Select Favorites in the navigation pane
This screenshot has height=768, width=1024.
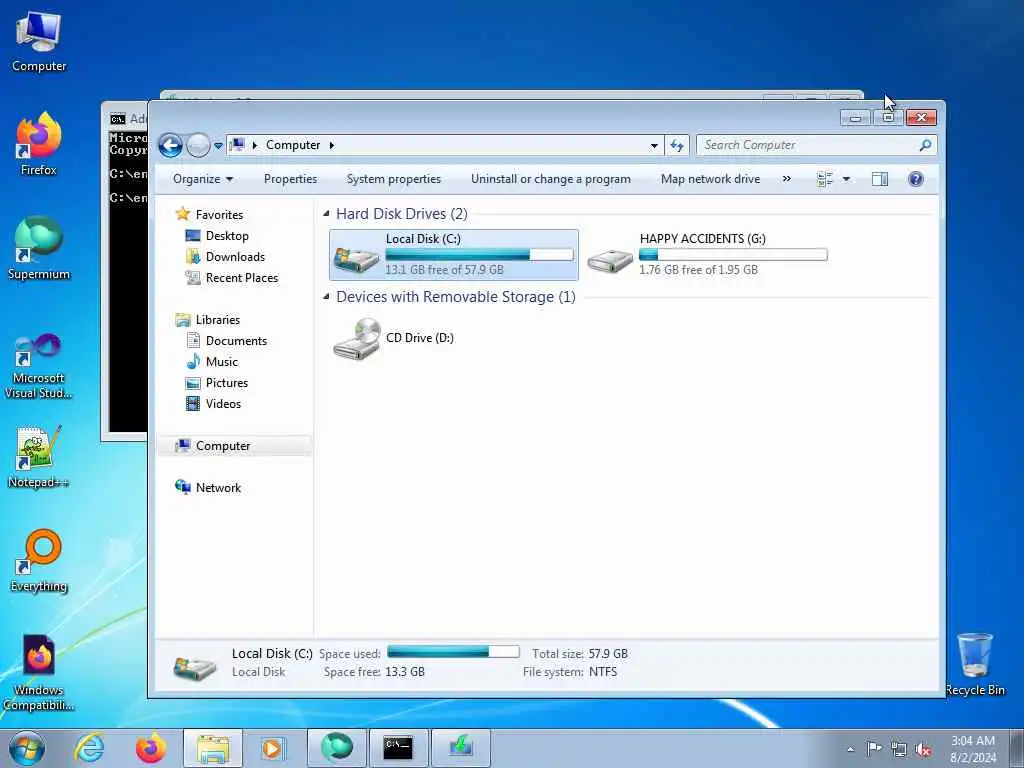click(x=219, y=215)
